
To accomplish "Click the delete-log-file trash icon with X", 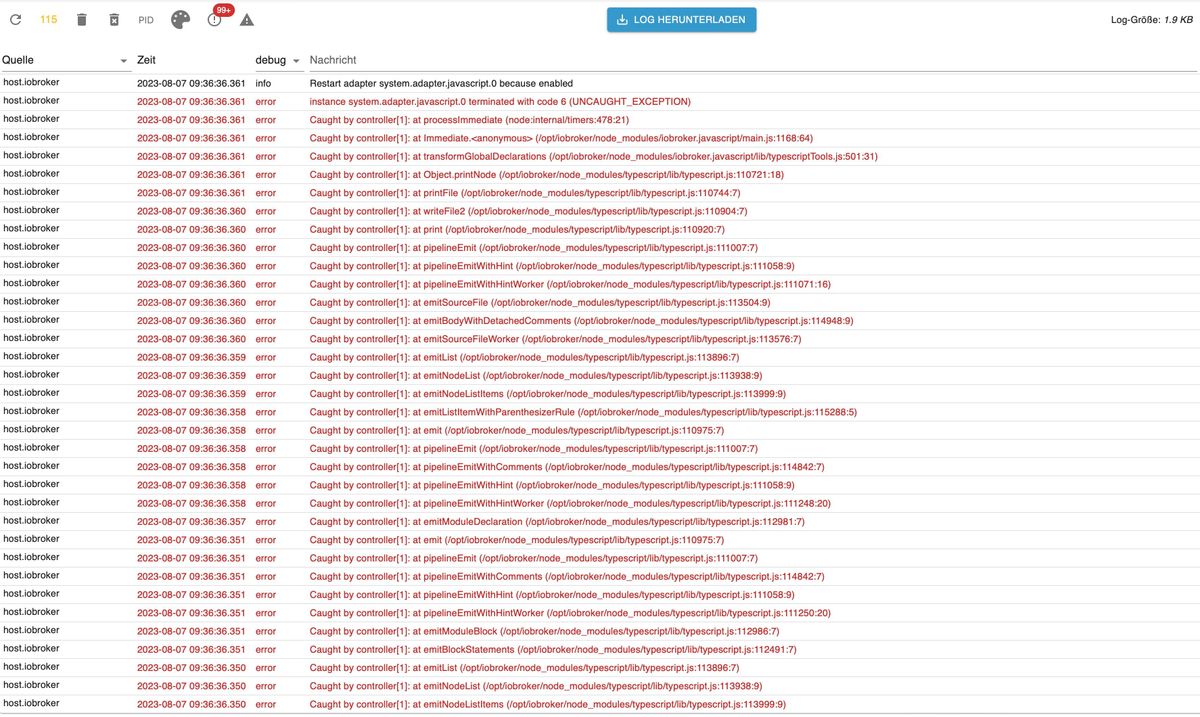I will 114,19.
